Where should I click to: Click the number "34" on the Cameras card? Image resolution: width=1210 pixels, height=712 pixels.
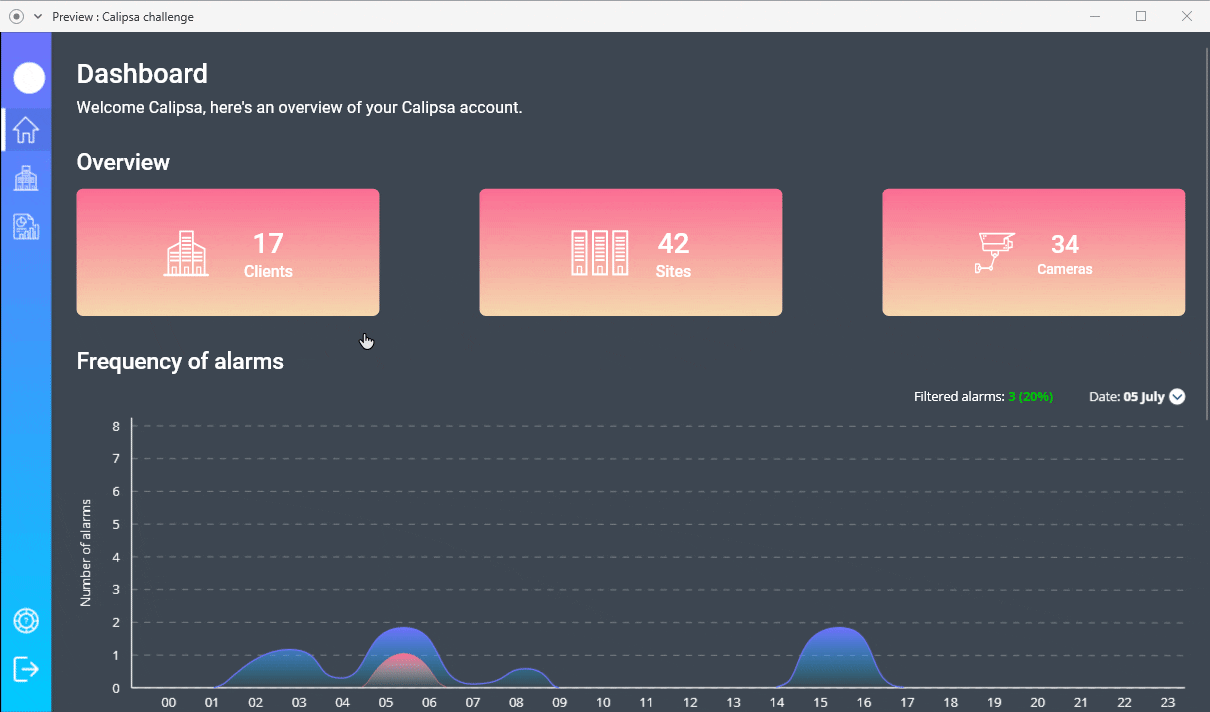[1065, 244]
